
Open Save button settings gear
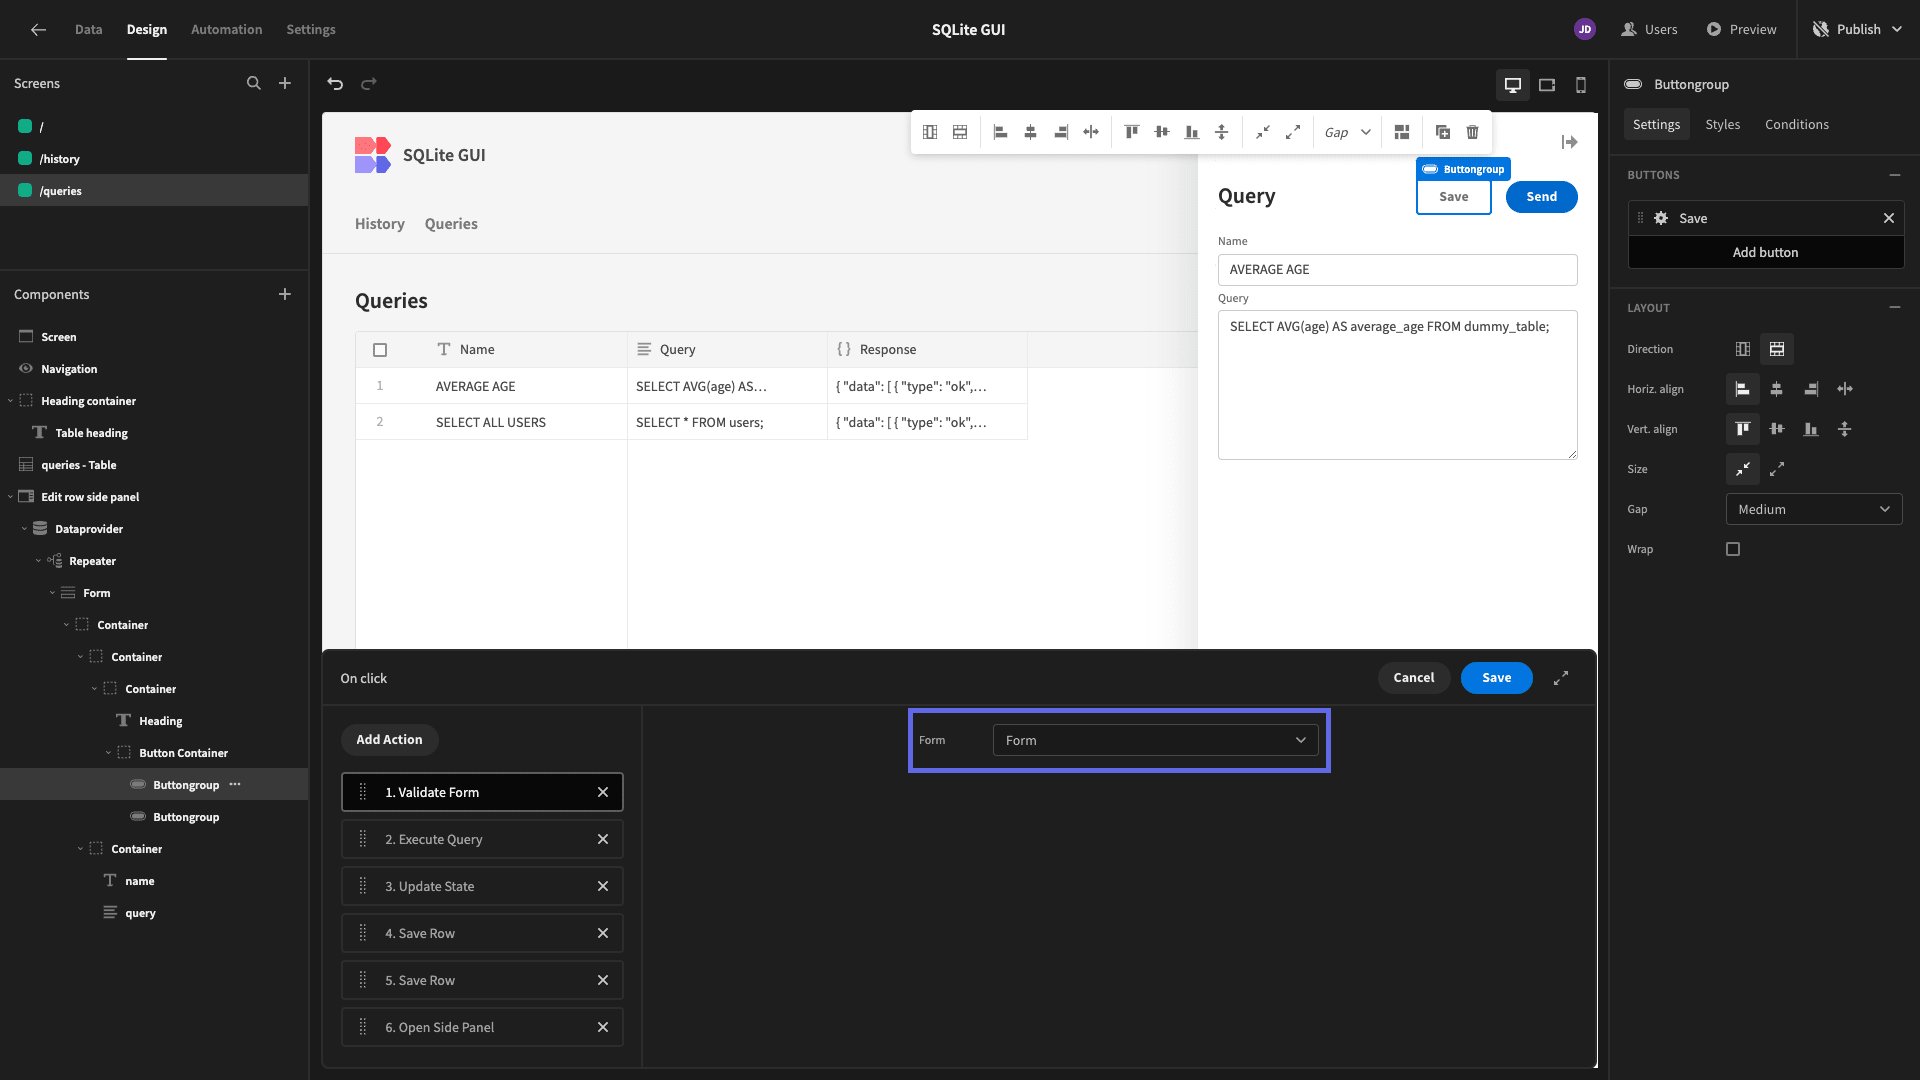(x=1661, y=218)
